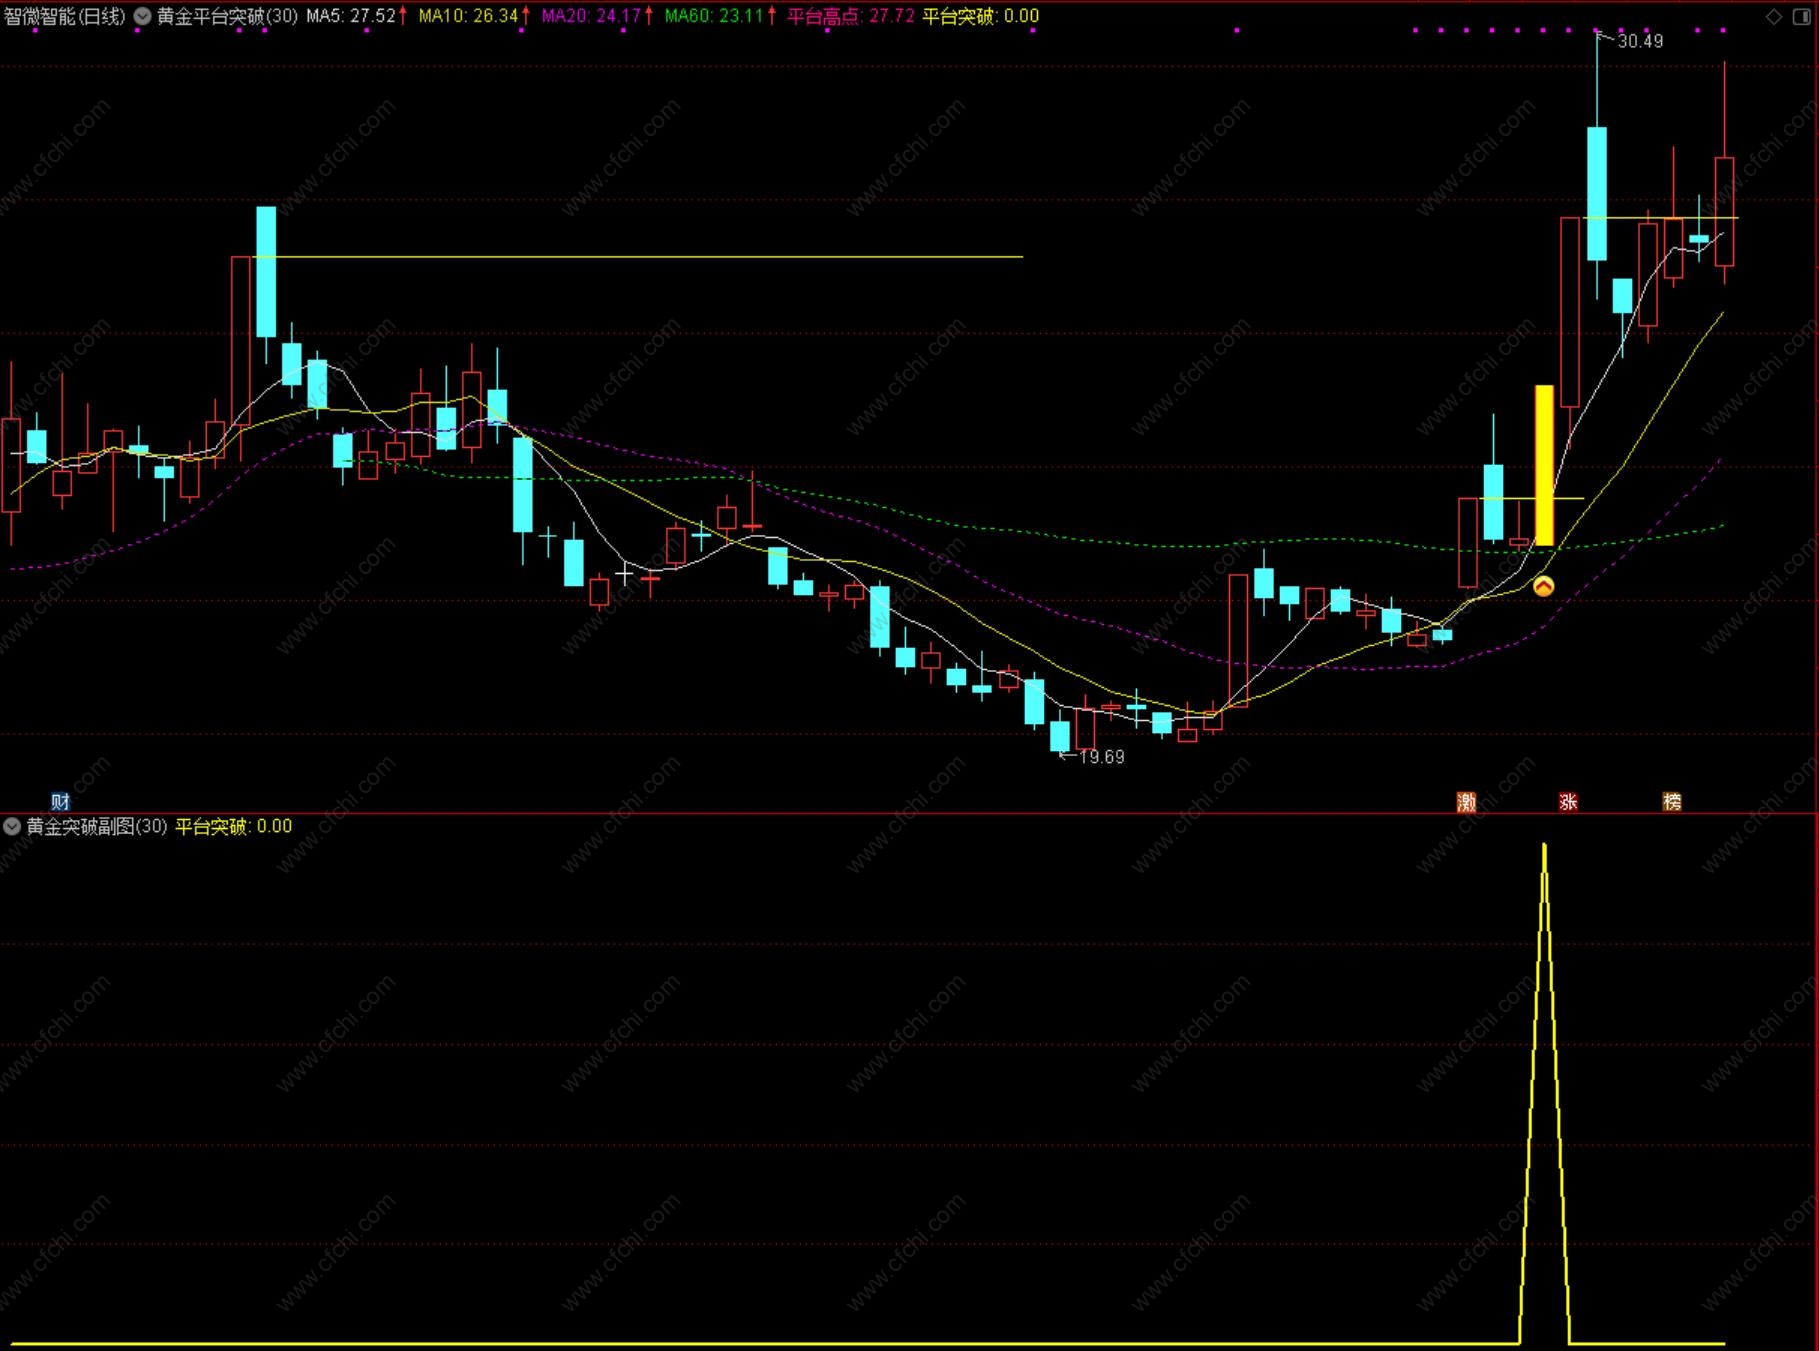Click the MA5: 27.52 value
This screenshot has width=1819, height=1351.
[351, 16]
